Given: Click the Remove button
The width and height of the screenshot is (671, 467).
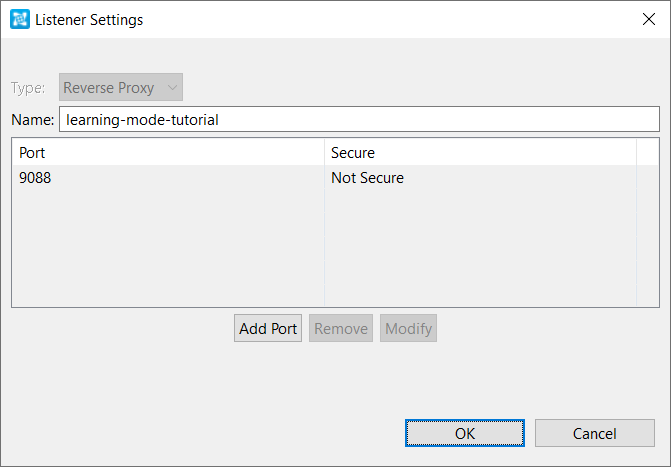Looking at the screenshot, I should (341, 328).
